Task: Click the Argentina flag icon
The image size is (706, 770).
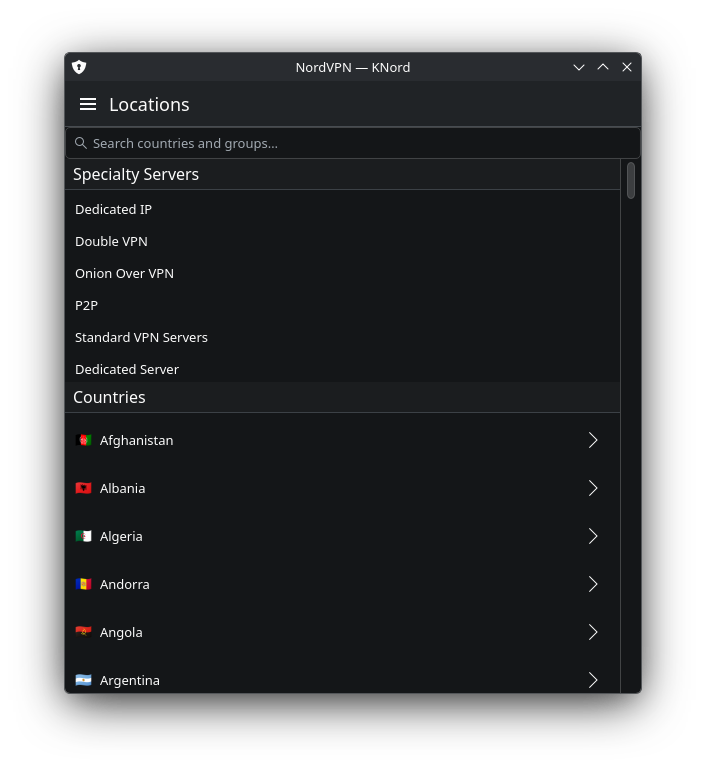Action: pos(83,680)
